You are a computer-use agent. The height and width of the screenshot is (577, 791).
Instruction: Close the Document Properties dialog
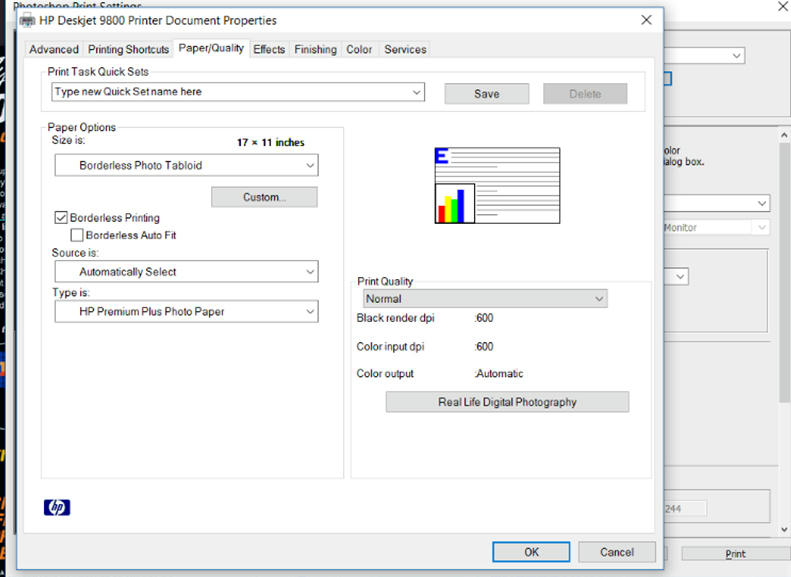(646, 20)
